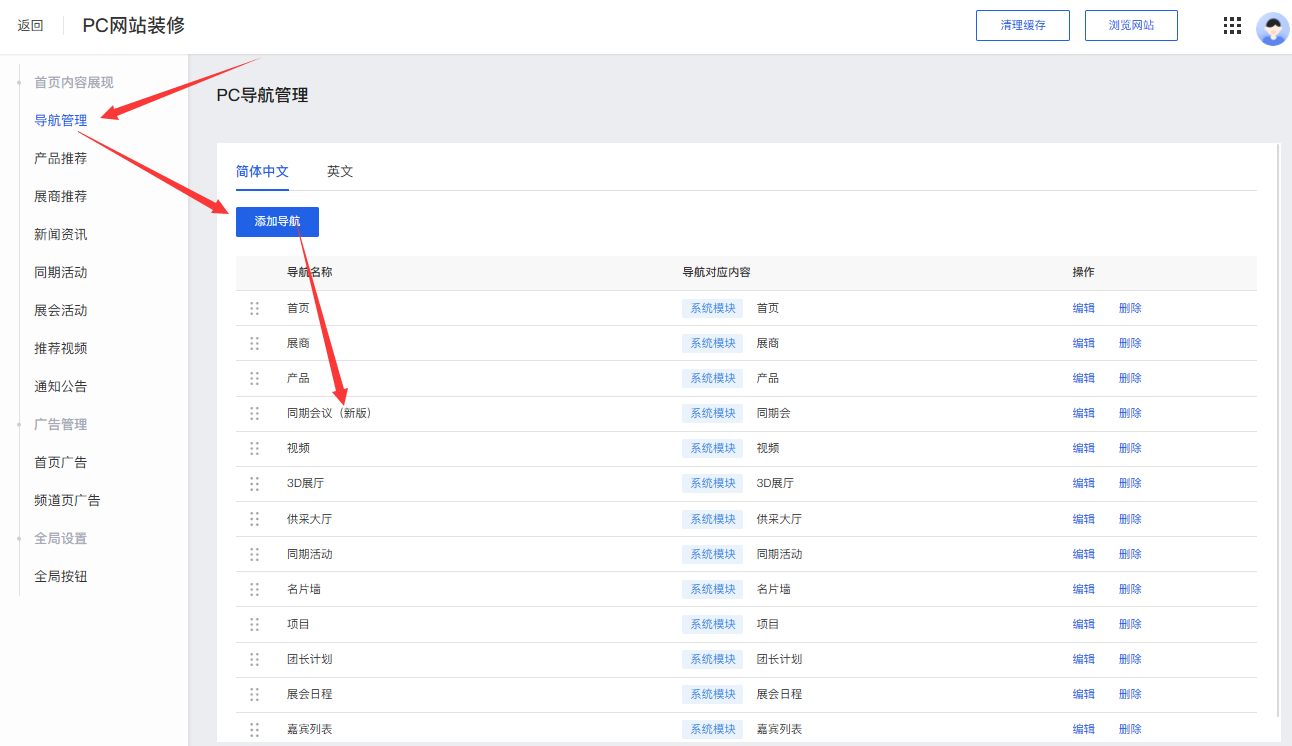The width and height of the screenshot is (1292, 746).
Task: Select 全局按钮 in the sidebar
Action: click(x=61, y=576)
